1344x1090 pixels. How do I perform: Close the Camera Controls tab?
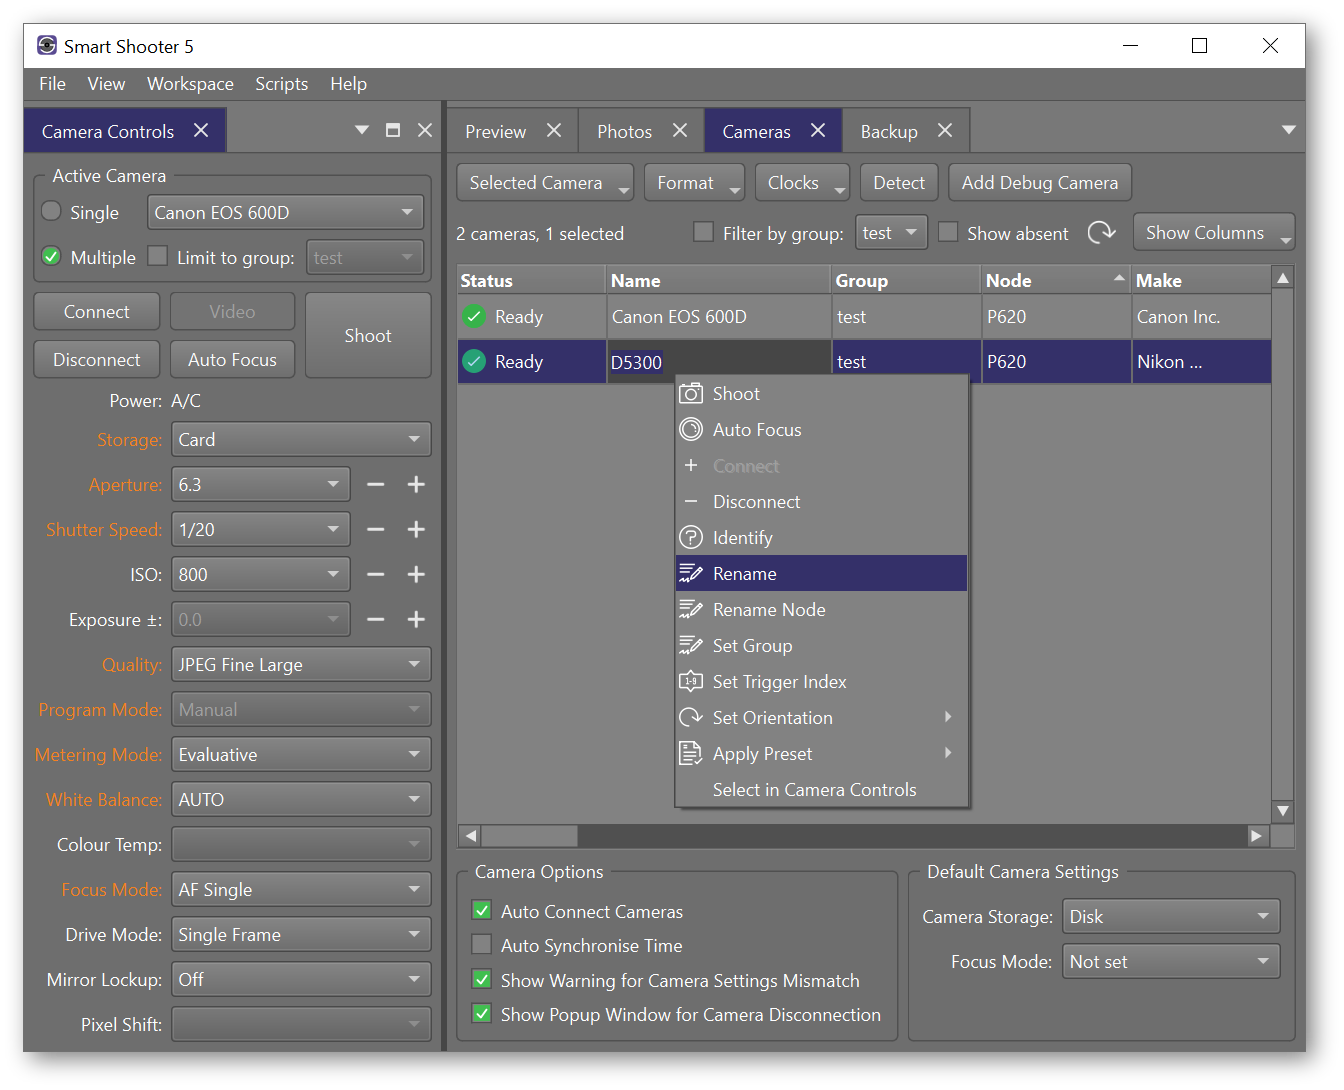pyautogui.click(x=201, y=131)
